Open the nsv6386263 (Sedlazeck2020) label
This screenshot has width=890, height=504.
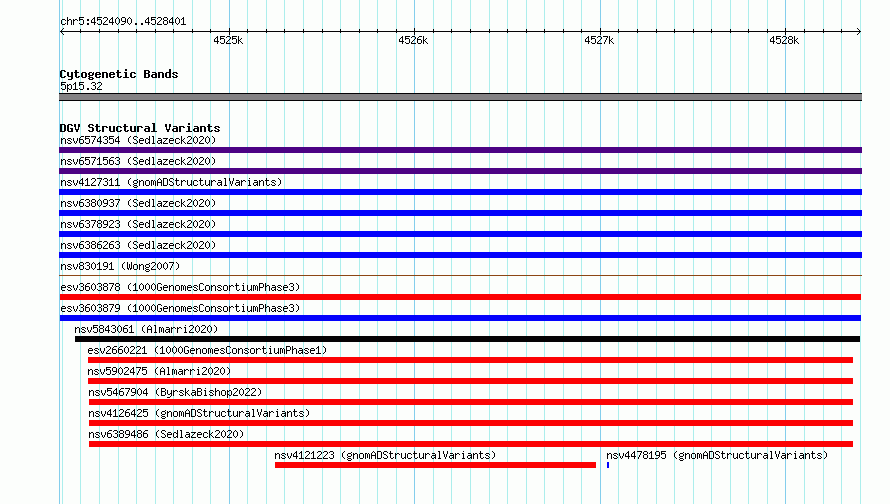[138, 245]
